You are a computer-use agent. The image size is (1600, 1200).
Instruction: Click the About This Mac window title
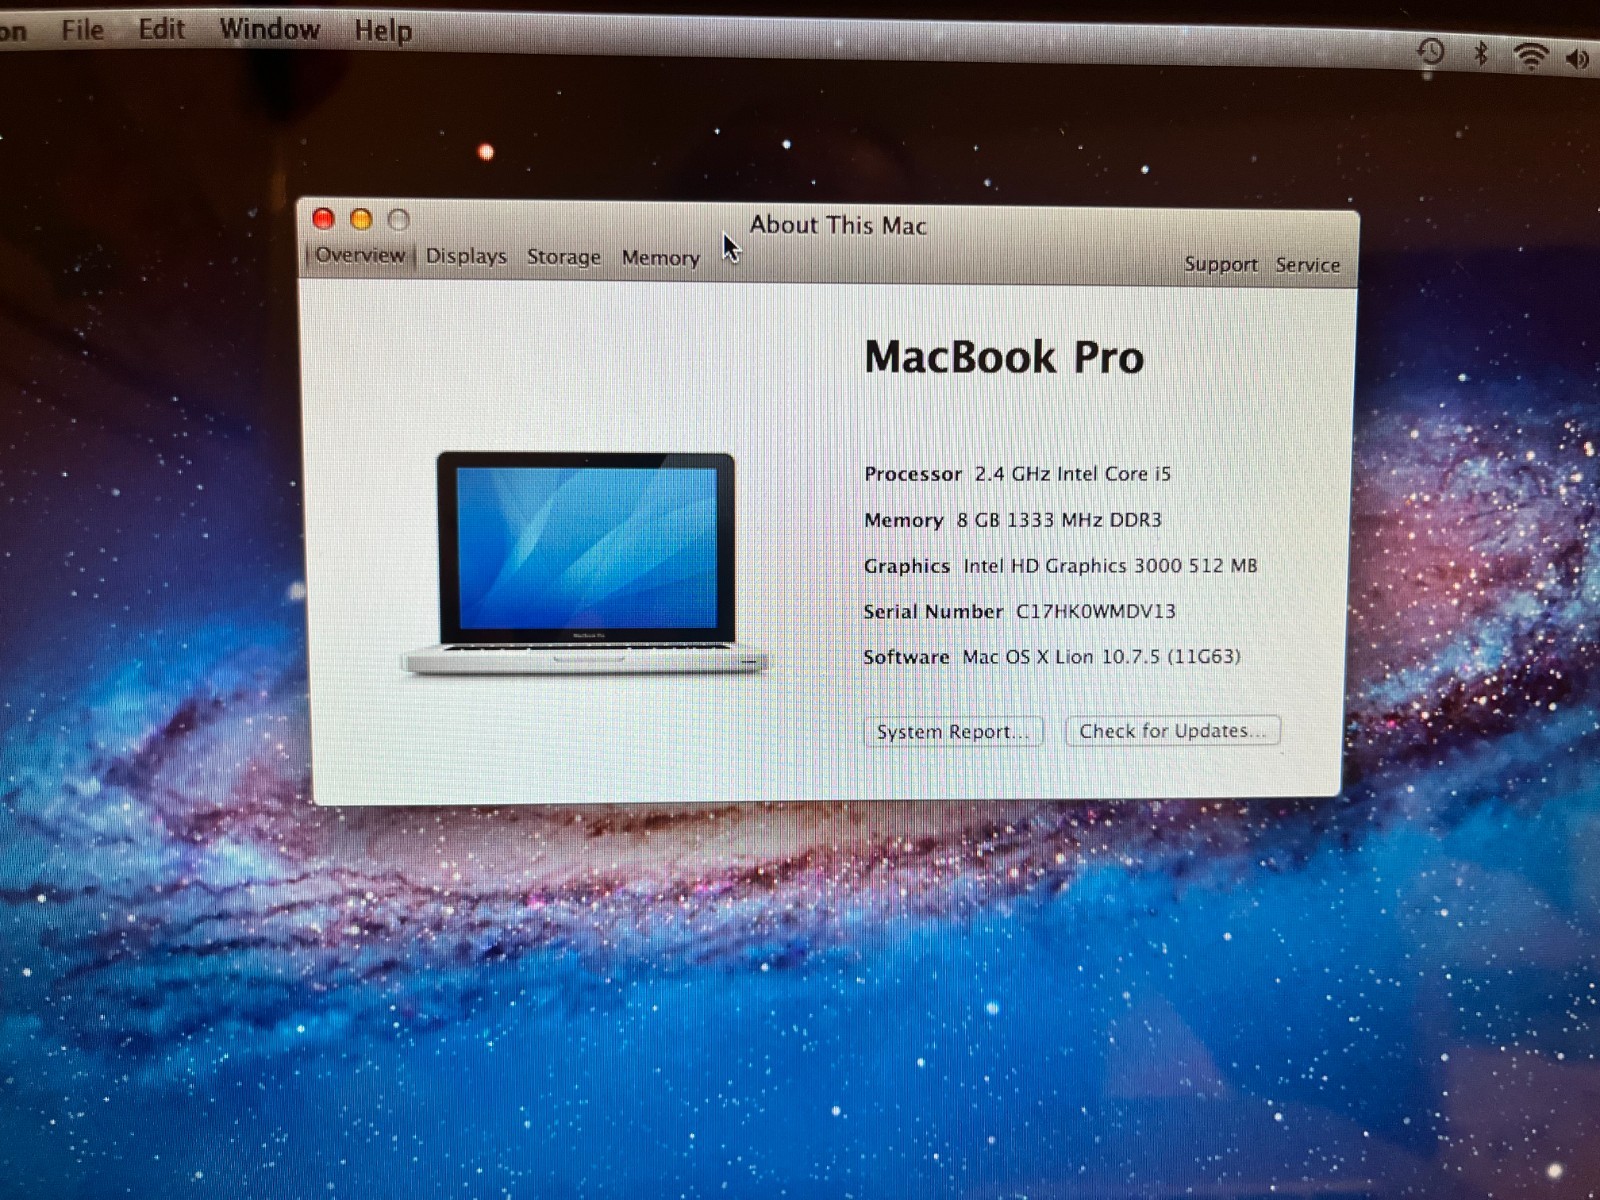point(838,225)
